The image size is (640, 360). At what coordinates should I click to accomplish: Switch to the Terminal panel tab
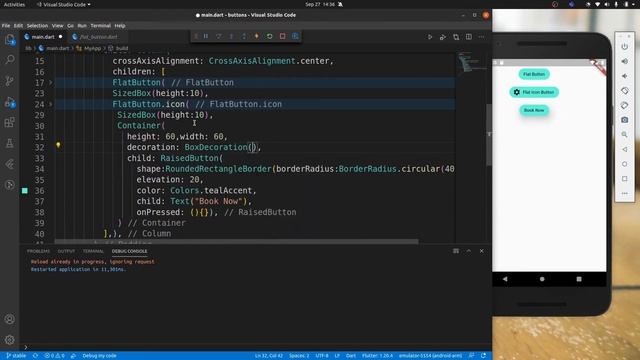pos(93,251)
